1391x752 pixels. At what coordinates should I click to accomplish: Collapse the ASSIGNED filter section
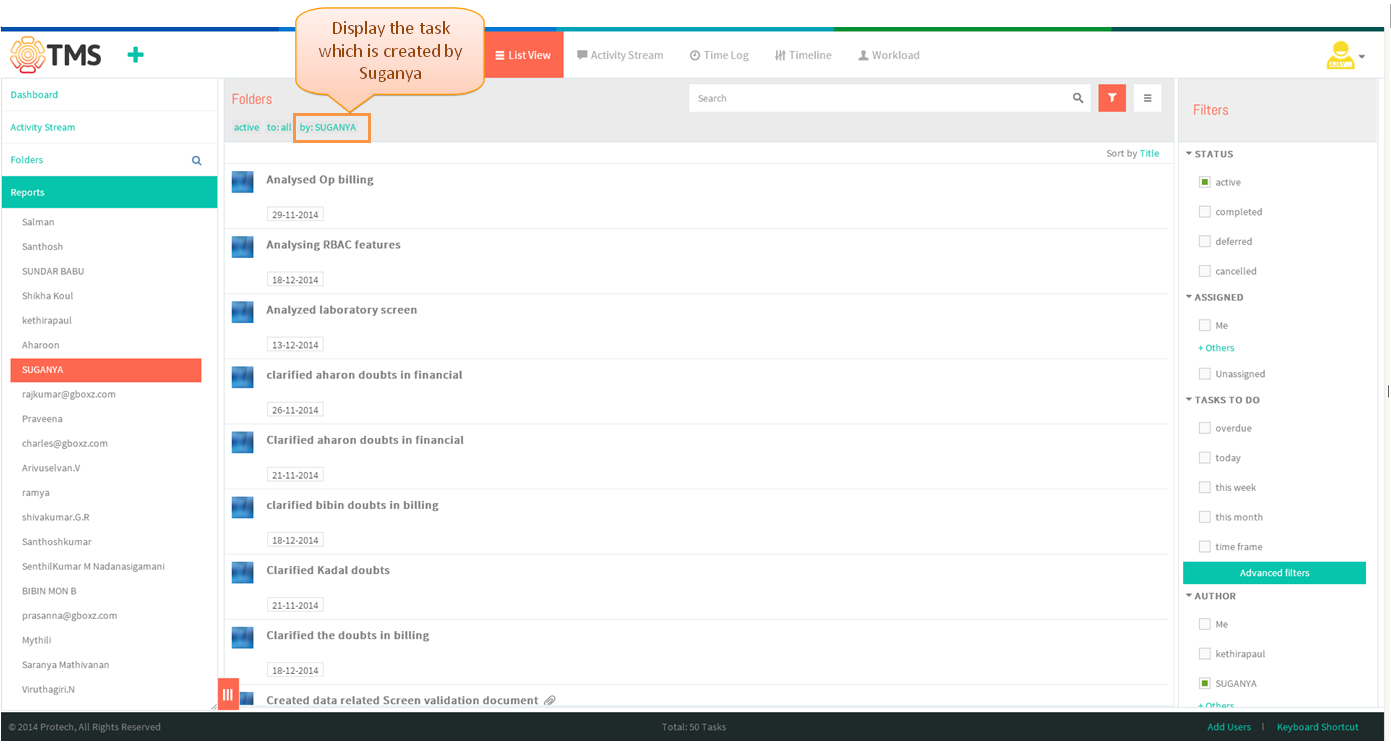point(1215,297)
